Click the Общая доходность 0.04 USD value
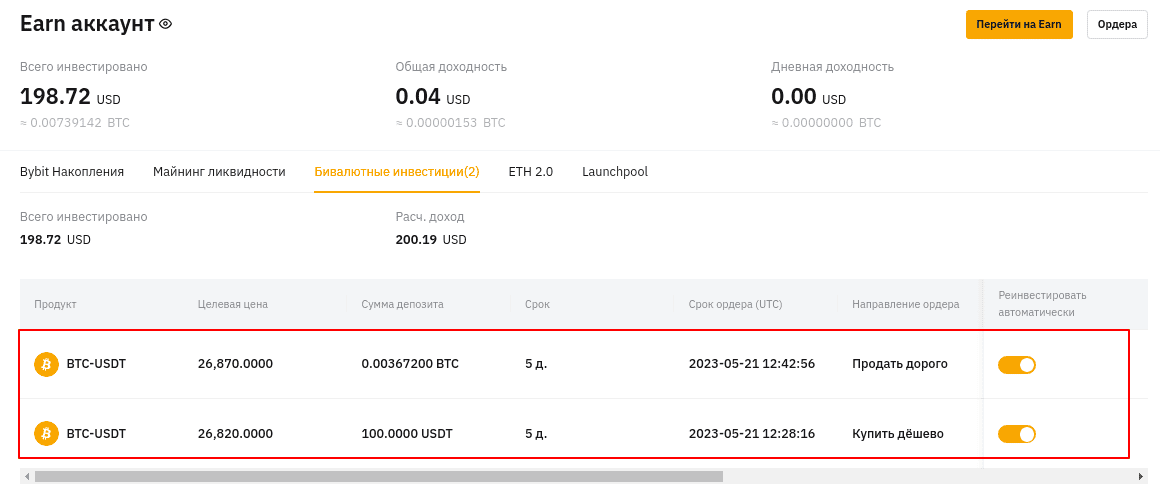The width and height of the screenshot is (1160, 496). pyautogui.click(x=433, y=96)
